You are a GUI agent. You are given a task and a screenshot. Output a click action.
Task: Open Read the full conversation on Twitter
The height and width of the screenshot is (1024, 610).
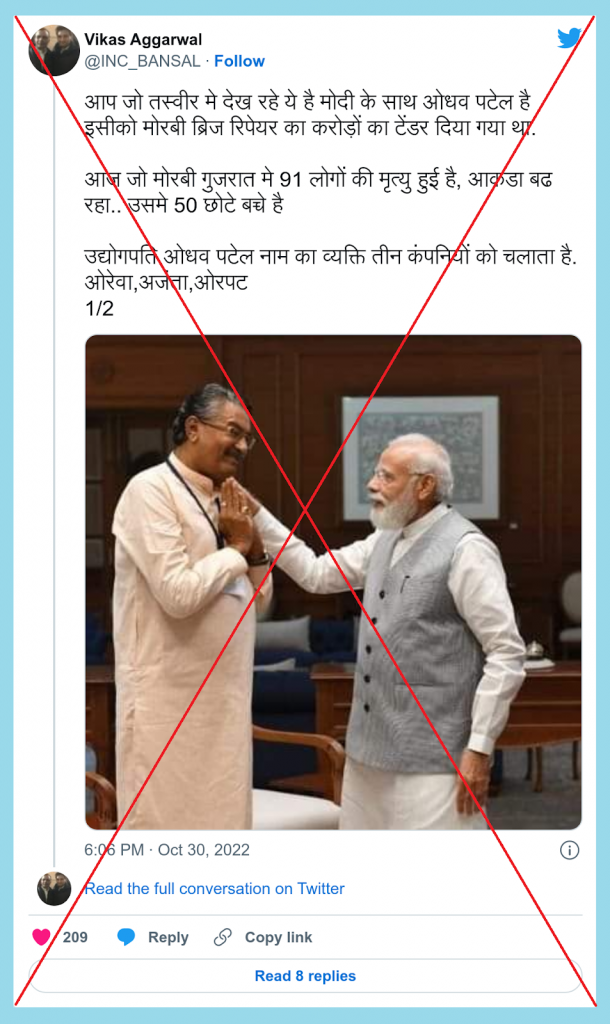coord(214,889)
